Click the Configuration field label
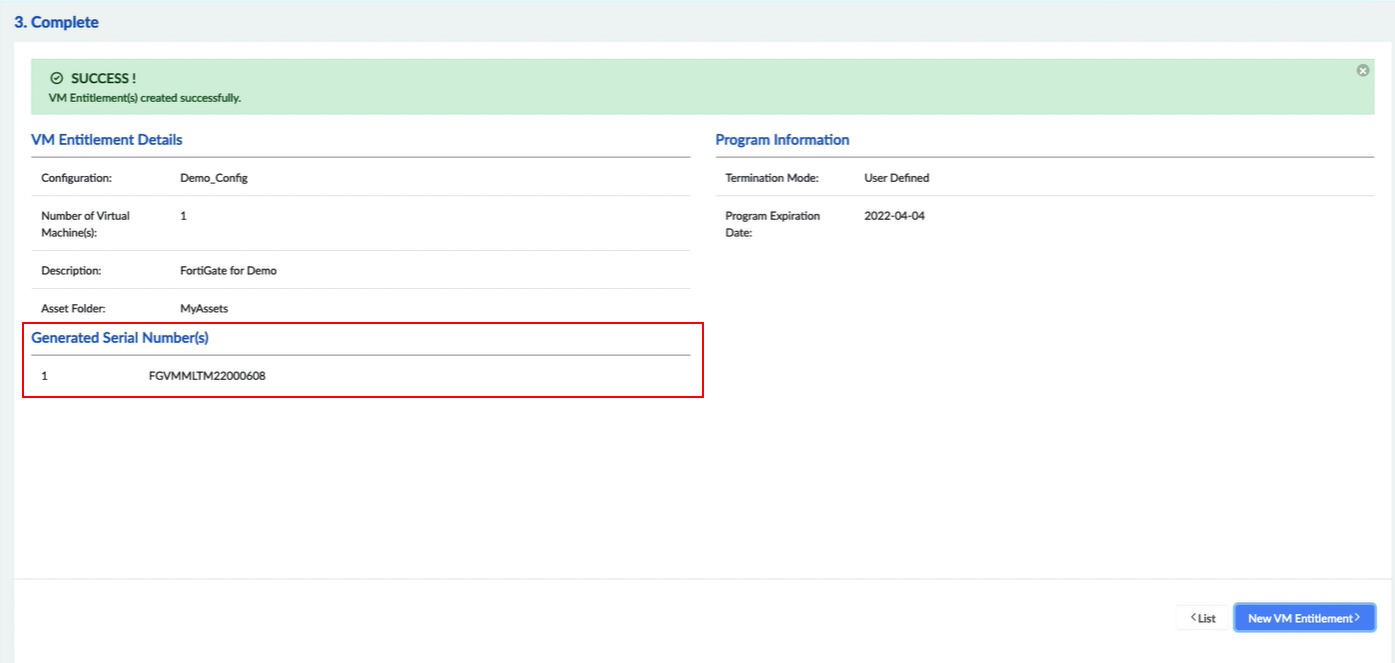The width and height of the screenshot is (1395, 663). click(70, 177)
